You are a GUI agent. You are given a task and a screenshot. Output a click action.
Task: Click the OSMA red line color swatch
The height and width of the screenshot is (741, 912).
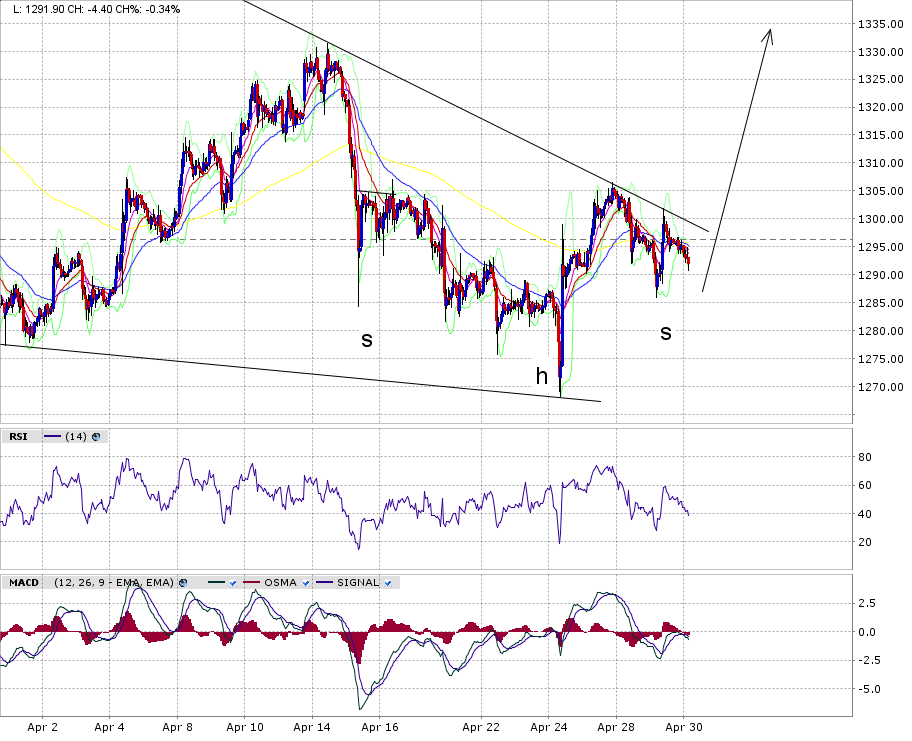point(252,583)
